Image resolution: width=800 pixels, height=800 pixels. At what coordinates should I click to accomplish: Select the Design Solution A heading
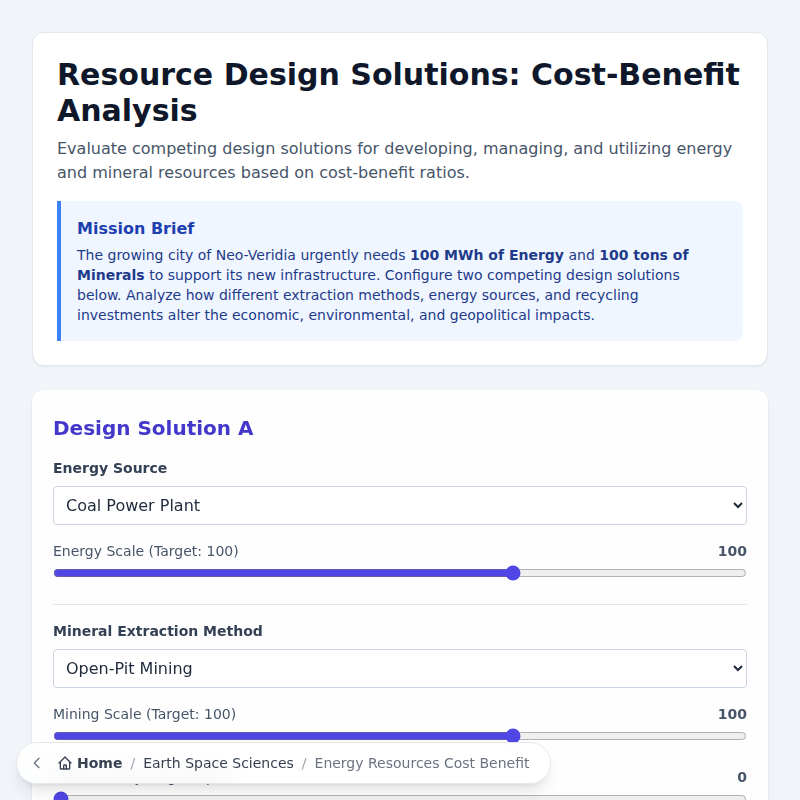[153, 428]
